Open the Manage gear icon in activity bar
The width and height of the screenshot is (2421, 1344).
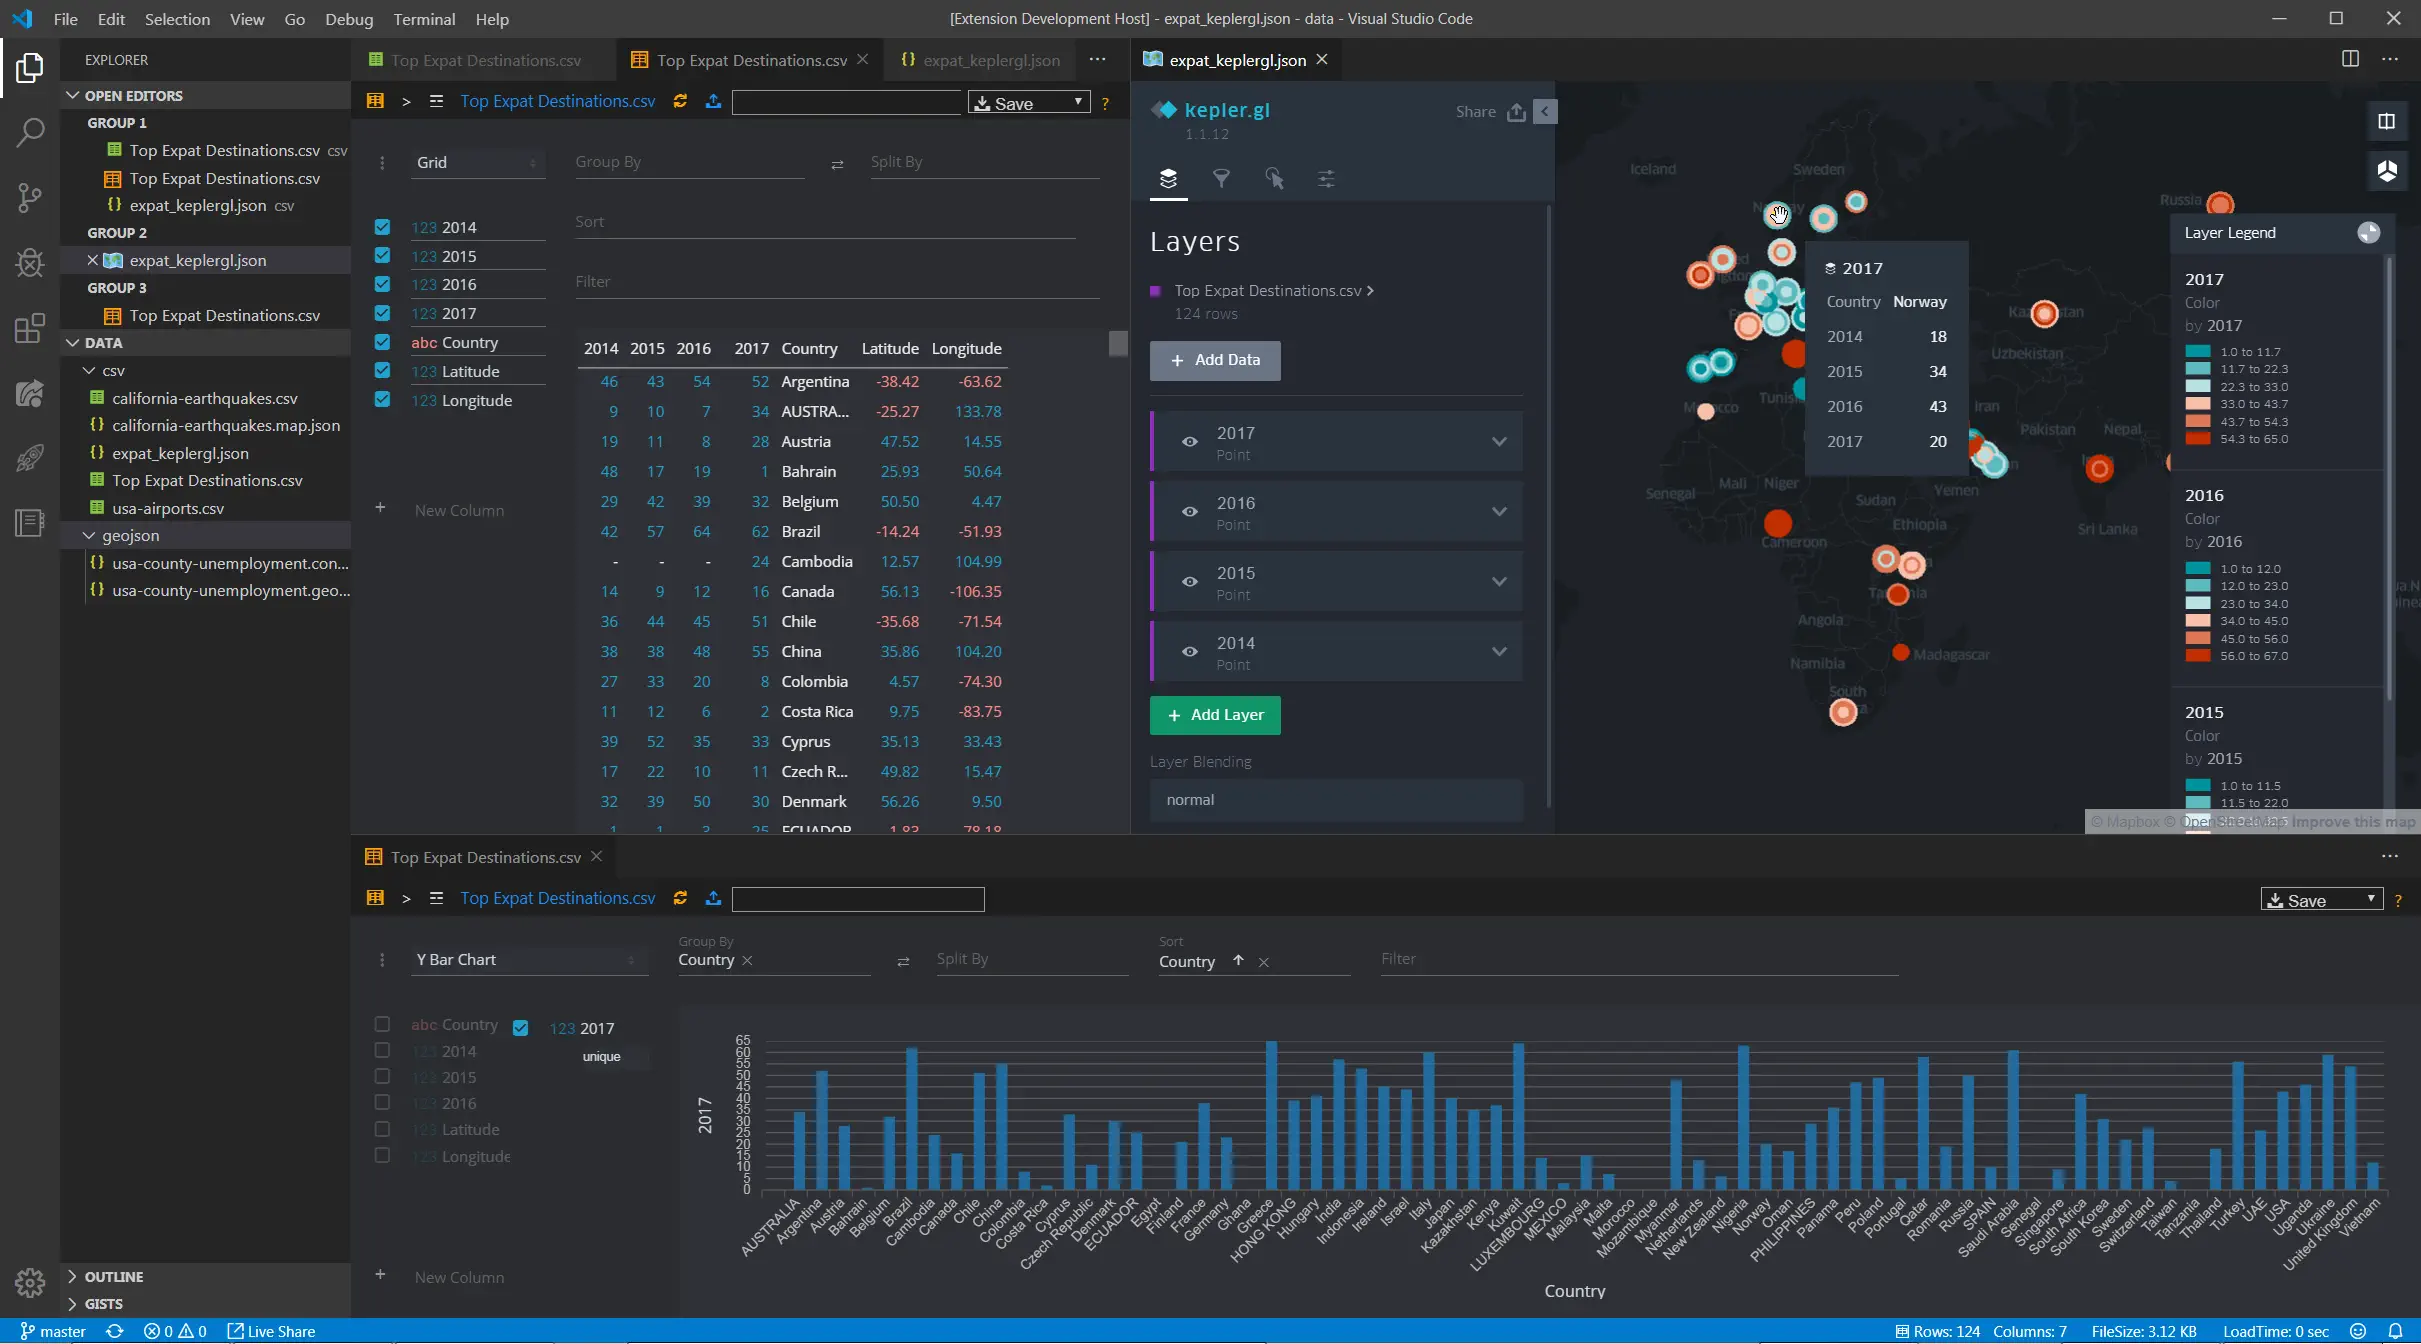30,1282
